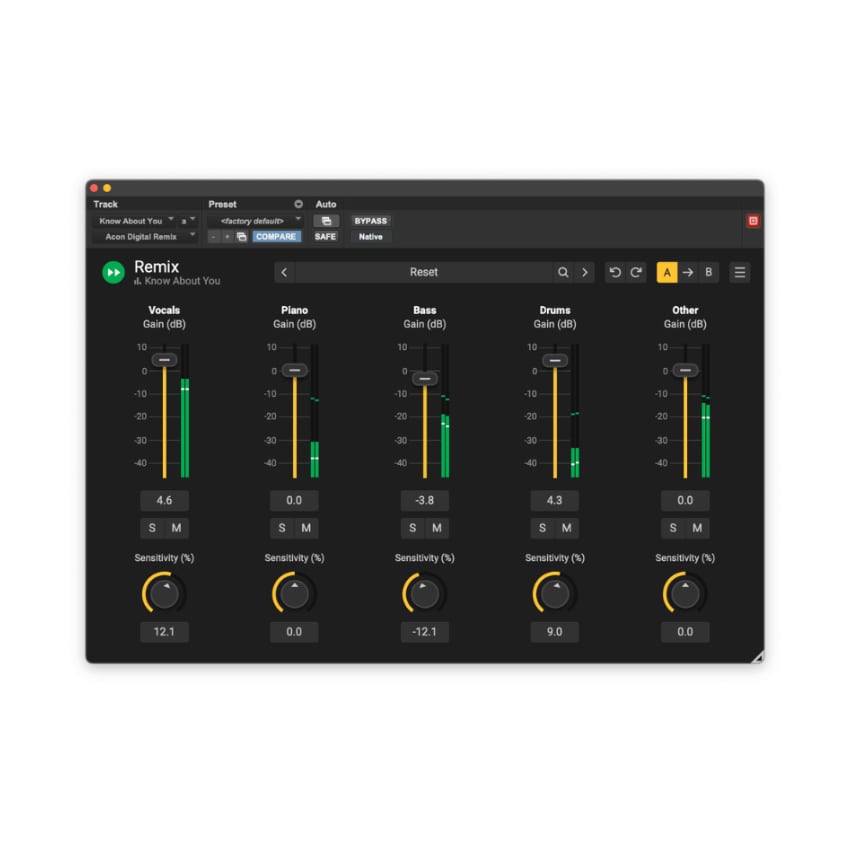Click the Bass gain fader handle
The width and height of the screenshot is (850, 850).
tap(425, 378)
